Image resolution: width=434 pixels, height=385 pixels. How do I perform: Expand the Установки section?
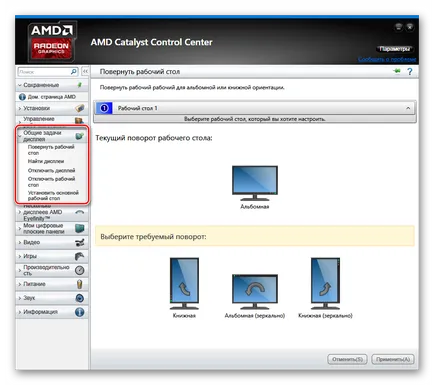click(20, 108)
